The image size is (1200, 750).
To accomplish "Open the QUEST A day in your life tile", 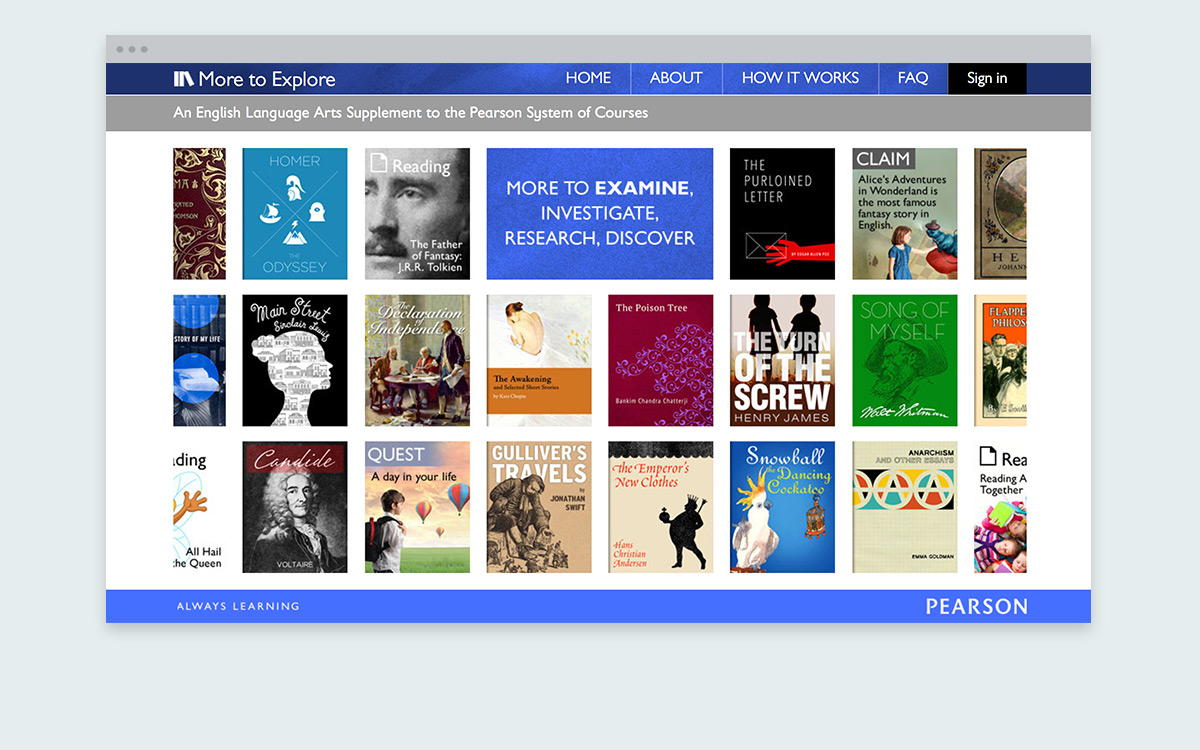I will click(x=417, y=507).
